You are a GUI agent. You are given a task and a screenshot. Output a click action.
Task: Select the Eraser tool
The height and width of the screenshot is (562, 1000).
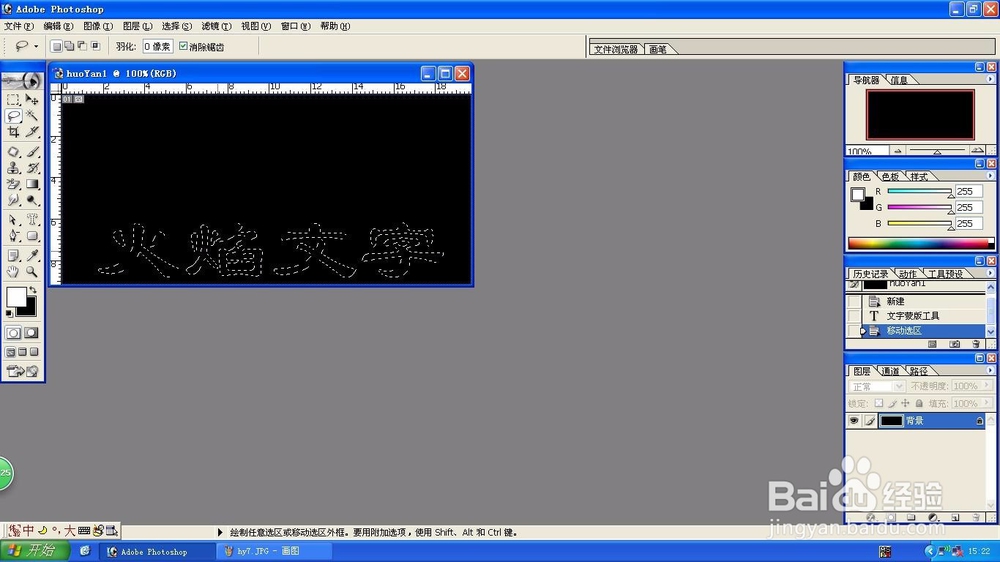click(x=13, y=184)
